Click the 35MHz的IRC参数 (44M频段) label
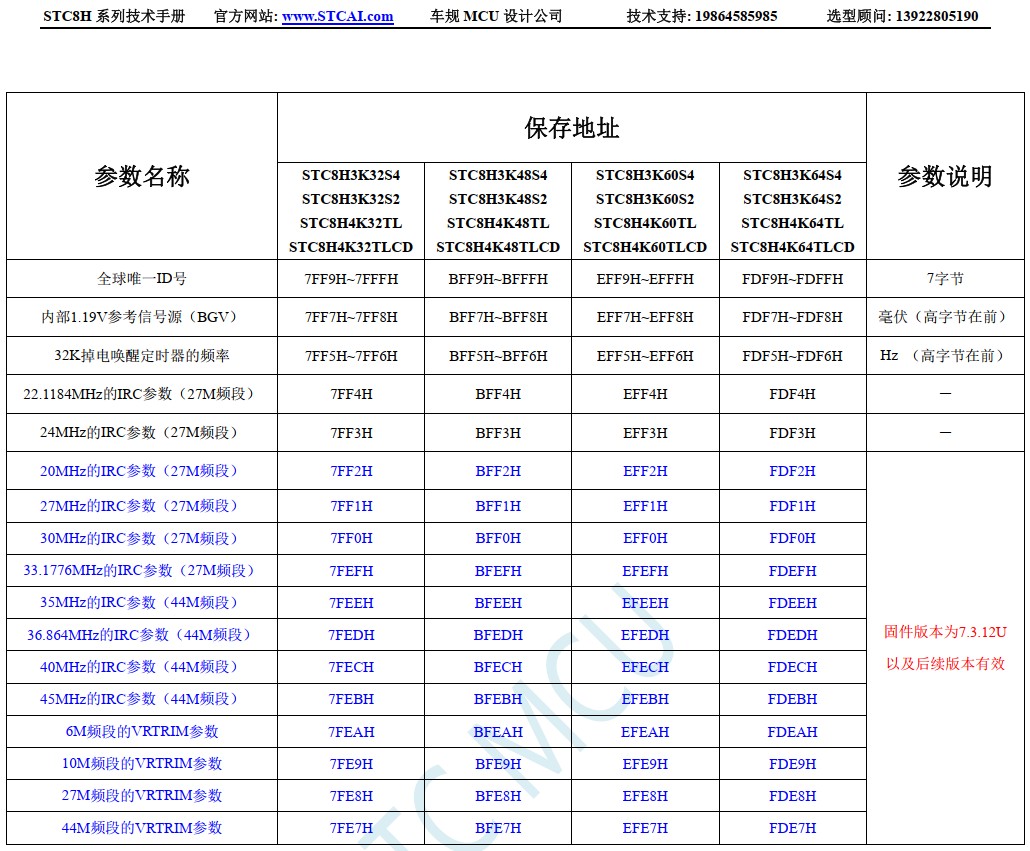 [142, 603]
